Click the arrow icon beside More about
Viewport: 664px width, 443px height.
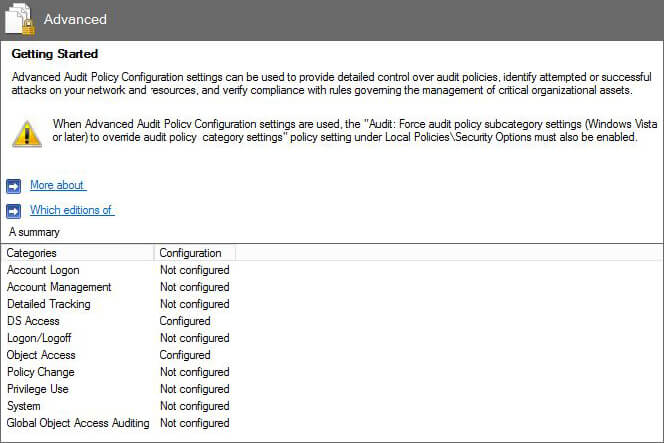pyautogui.click(x=14, y=186)
